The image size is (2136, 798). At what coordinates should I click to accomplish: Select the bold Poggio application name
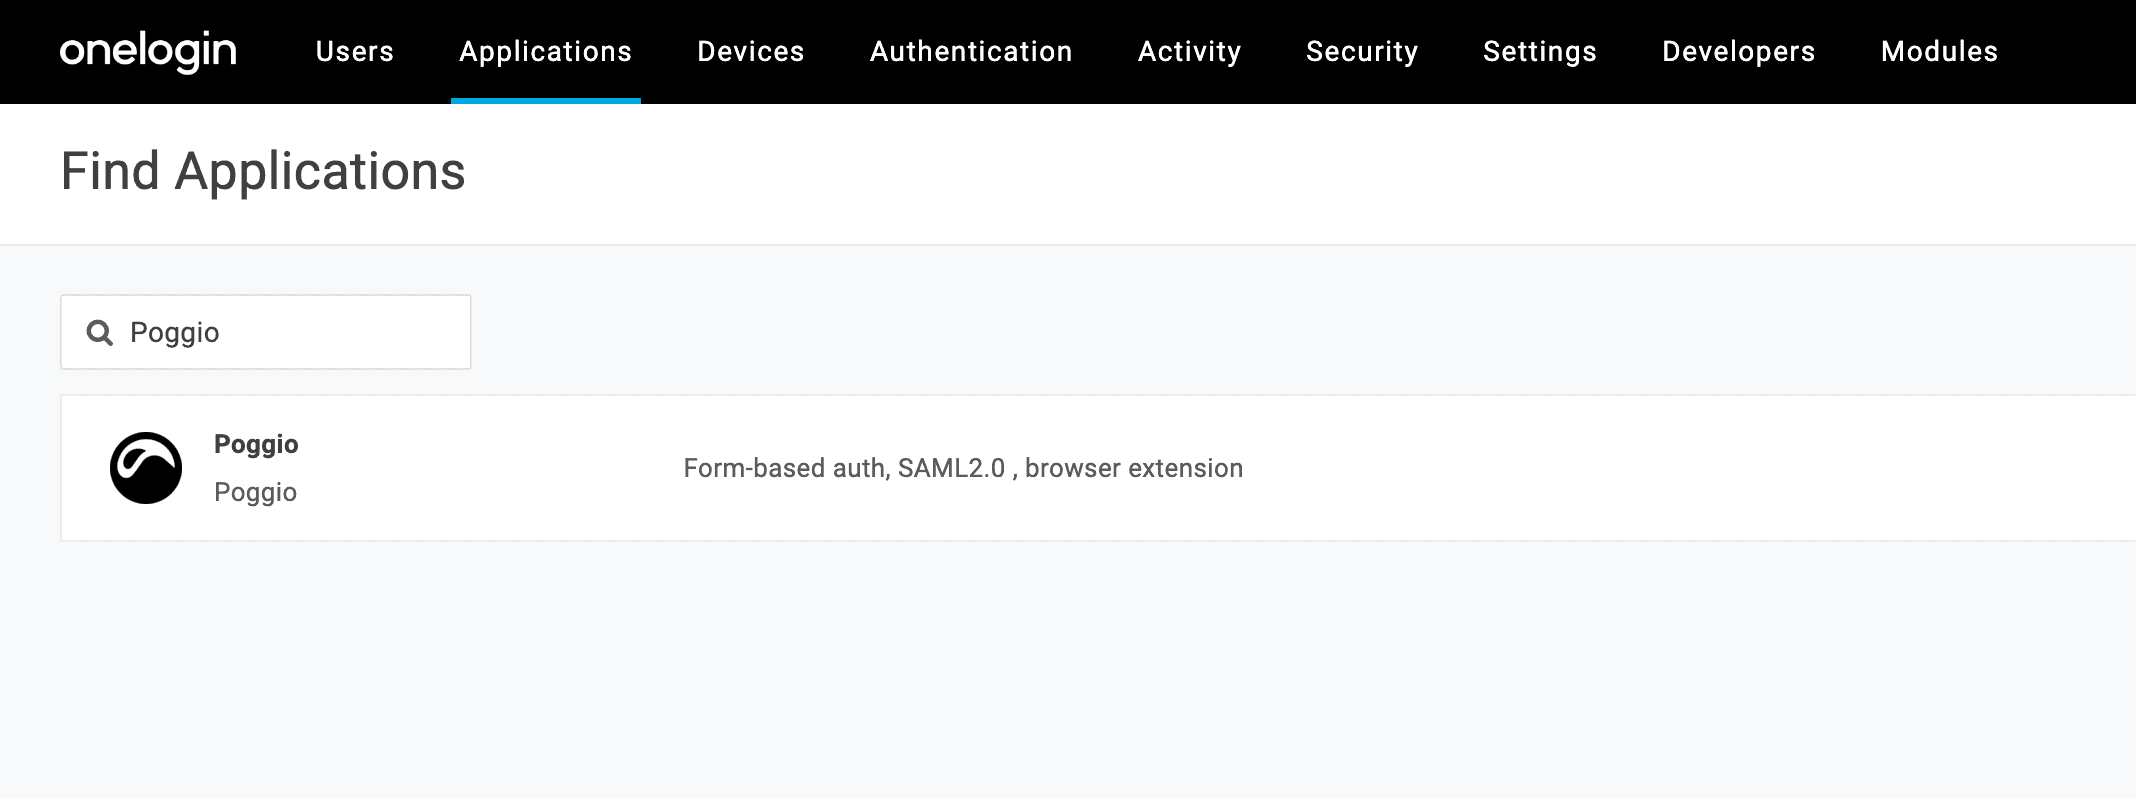click(256, 444)
